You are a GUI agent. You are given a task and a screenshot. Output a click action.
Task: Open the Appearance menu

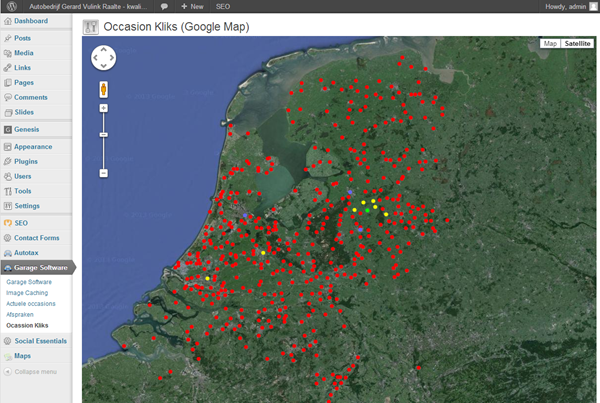pyautogui.click(x=33, y=147)
